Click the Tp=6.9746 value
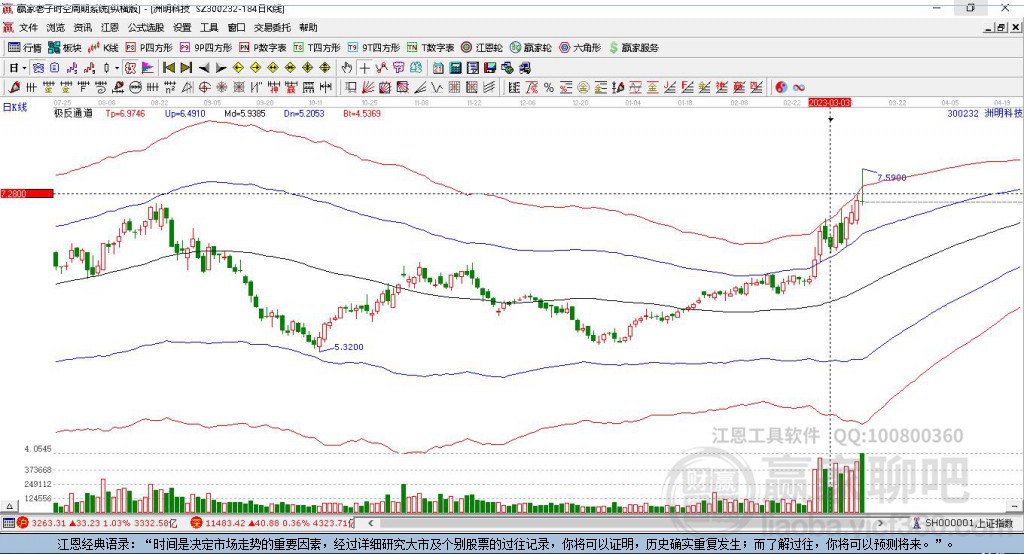 (x=125, y=114)
